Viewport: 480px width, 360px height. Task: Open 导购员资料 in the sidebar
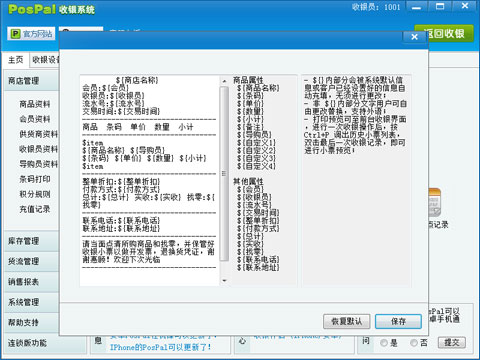(39, 164)
